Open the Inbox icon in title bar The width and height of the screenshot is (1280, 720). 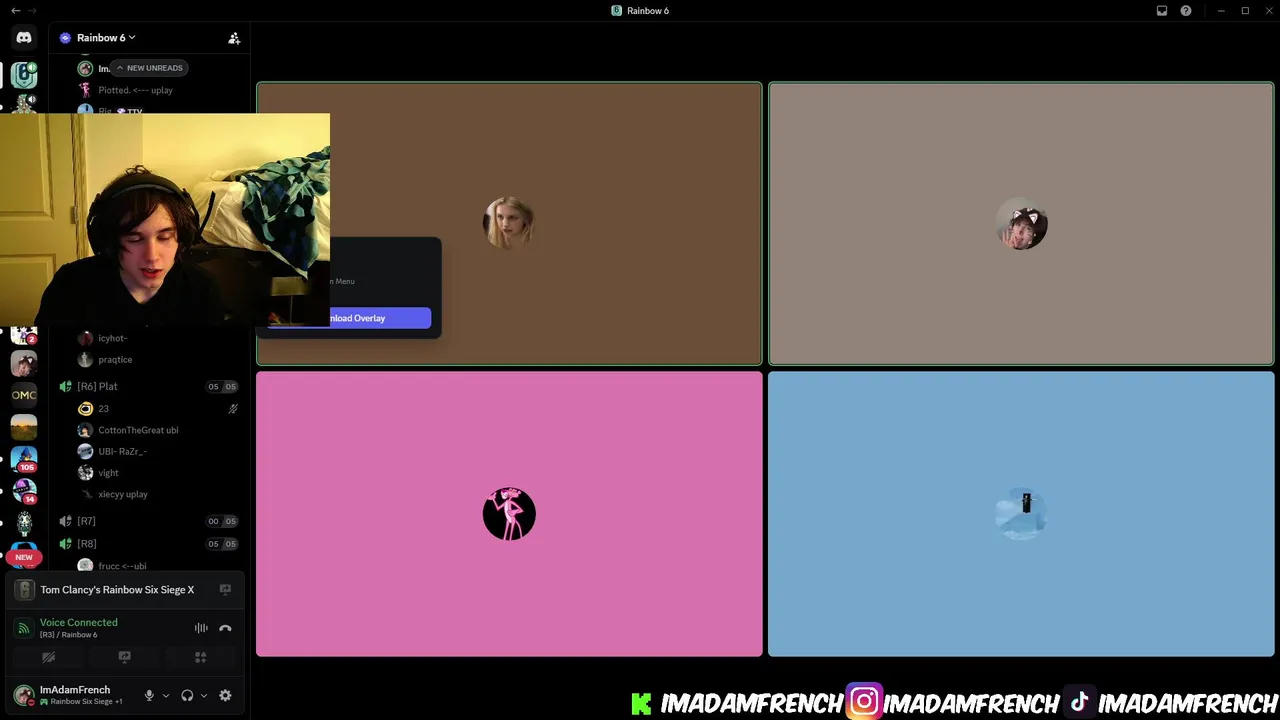[1162, 11]
